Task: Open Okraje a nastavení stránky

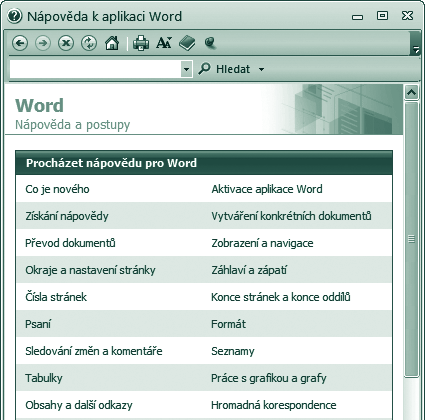Action: click(90, 270)
